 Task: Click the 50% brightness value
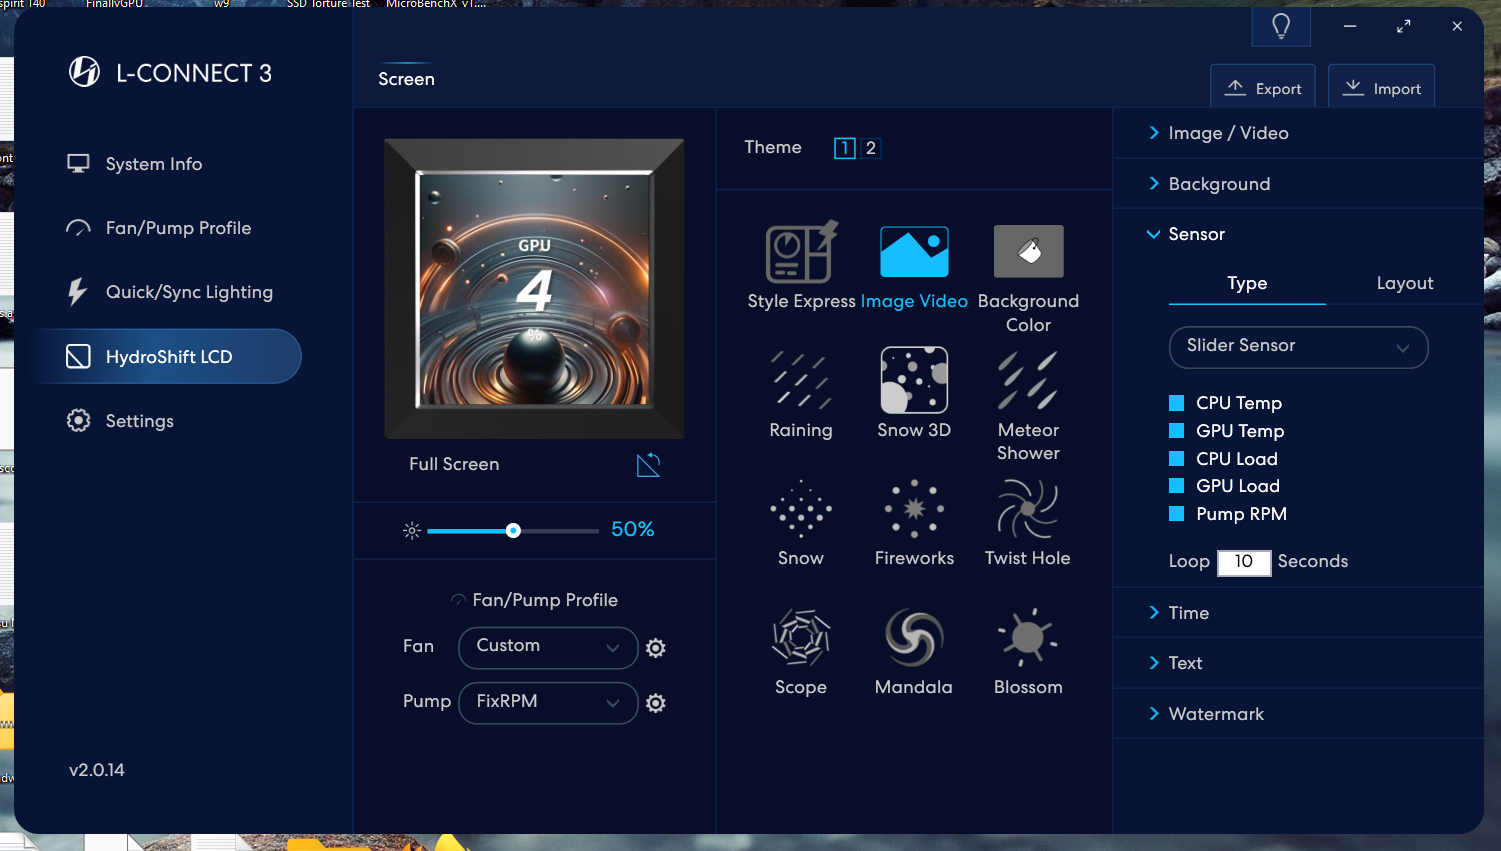point(633,529)
